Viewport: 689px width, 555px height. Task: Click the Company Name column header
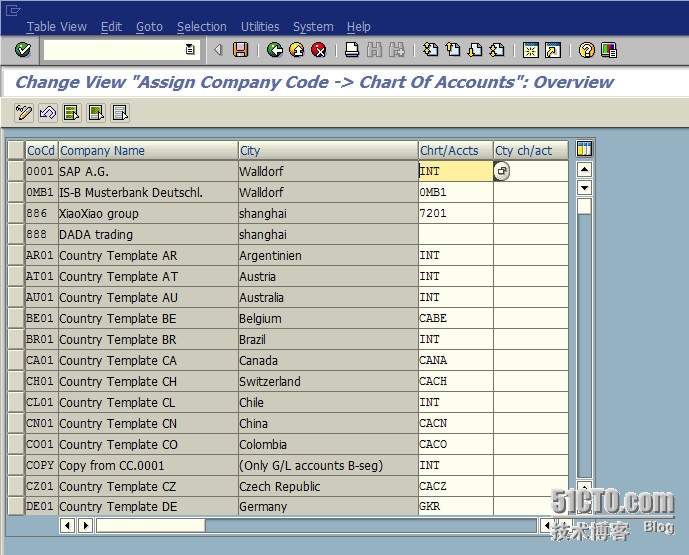148,150
